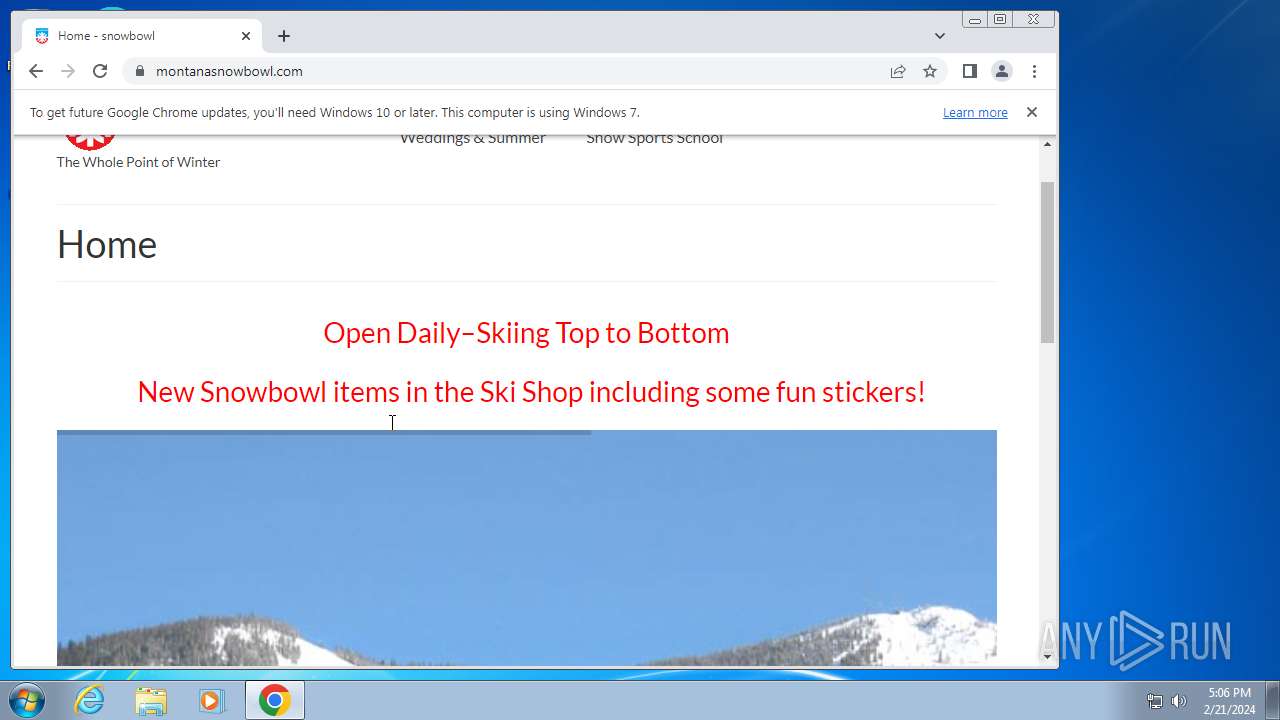Screen dimensions: 1280x720
Task: Reload the current page
Action: click(100, 71)
